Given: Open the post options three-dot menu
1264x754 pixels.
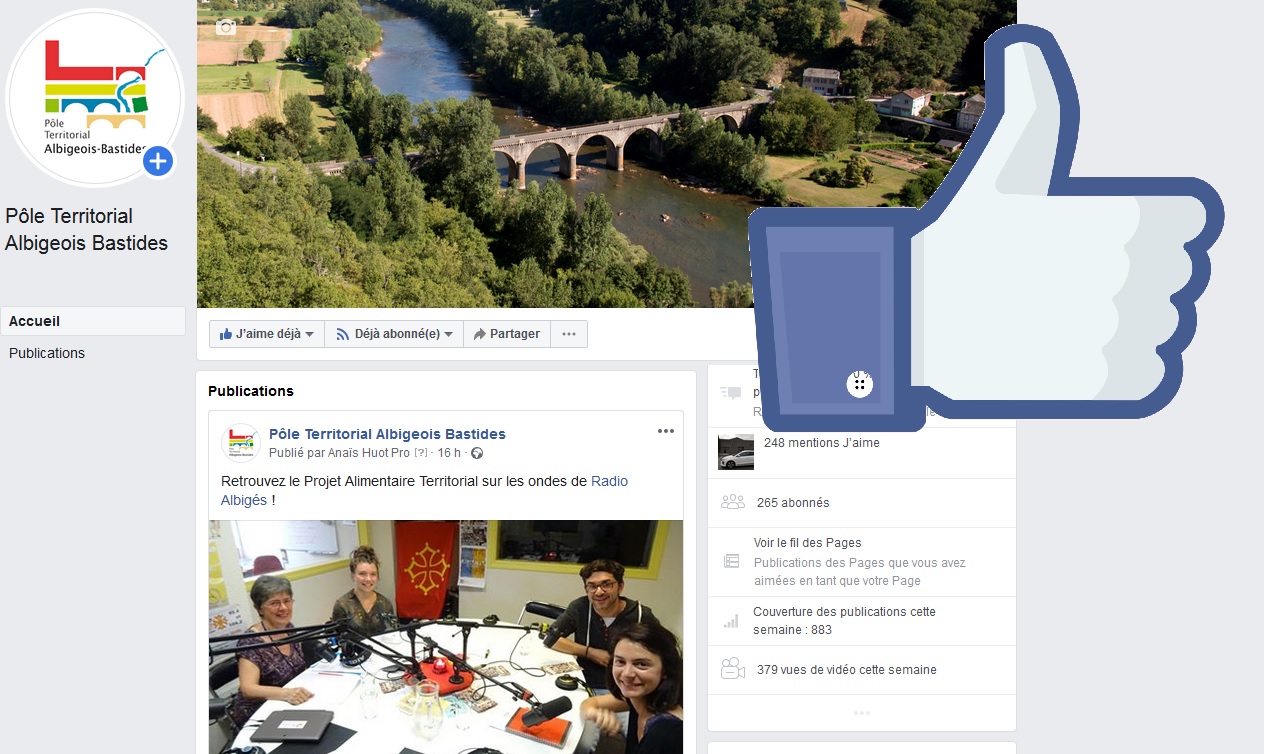Looking at the screenshot, I should [666, 431].
